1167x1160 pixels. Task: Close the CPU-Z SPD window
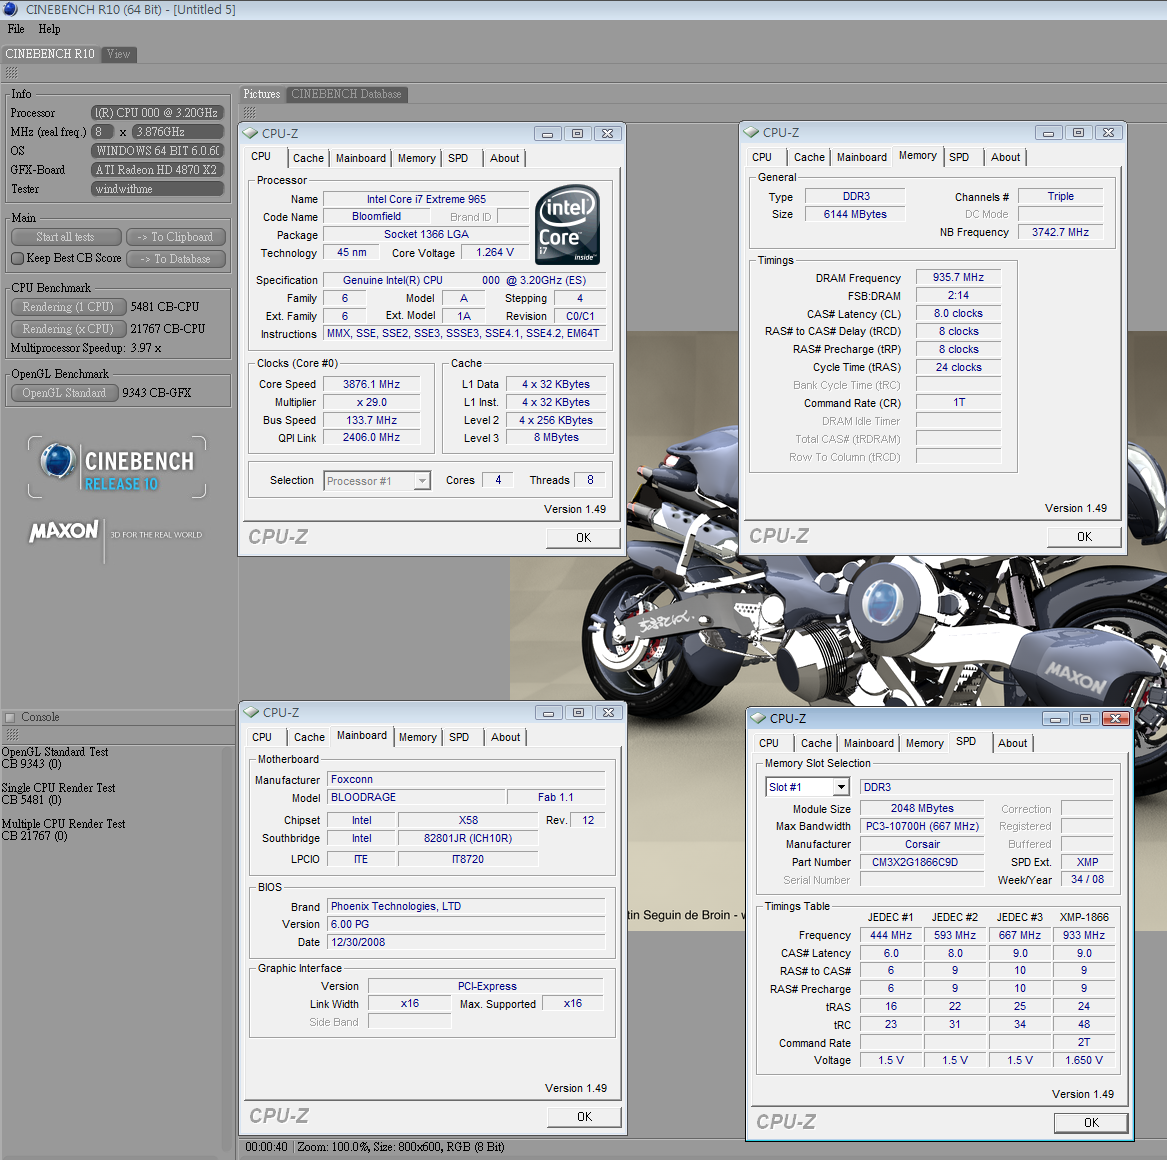click(x=1115, y=718)
